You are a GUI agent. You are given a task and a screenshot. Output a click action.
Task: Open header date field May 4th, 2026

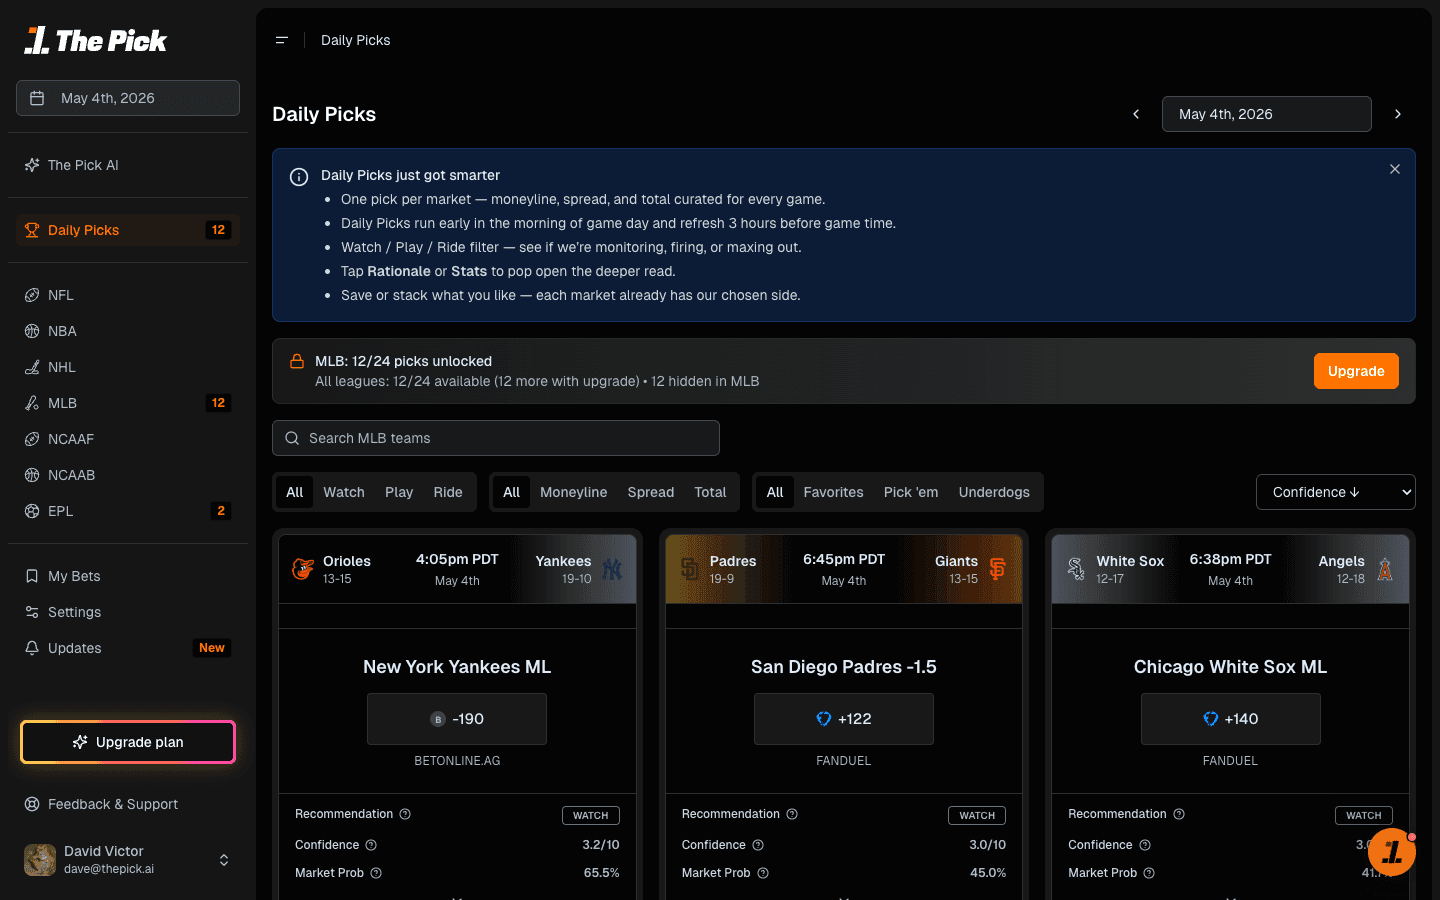1266,114
